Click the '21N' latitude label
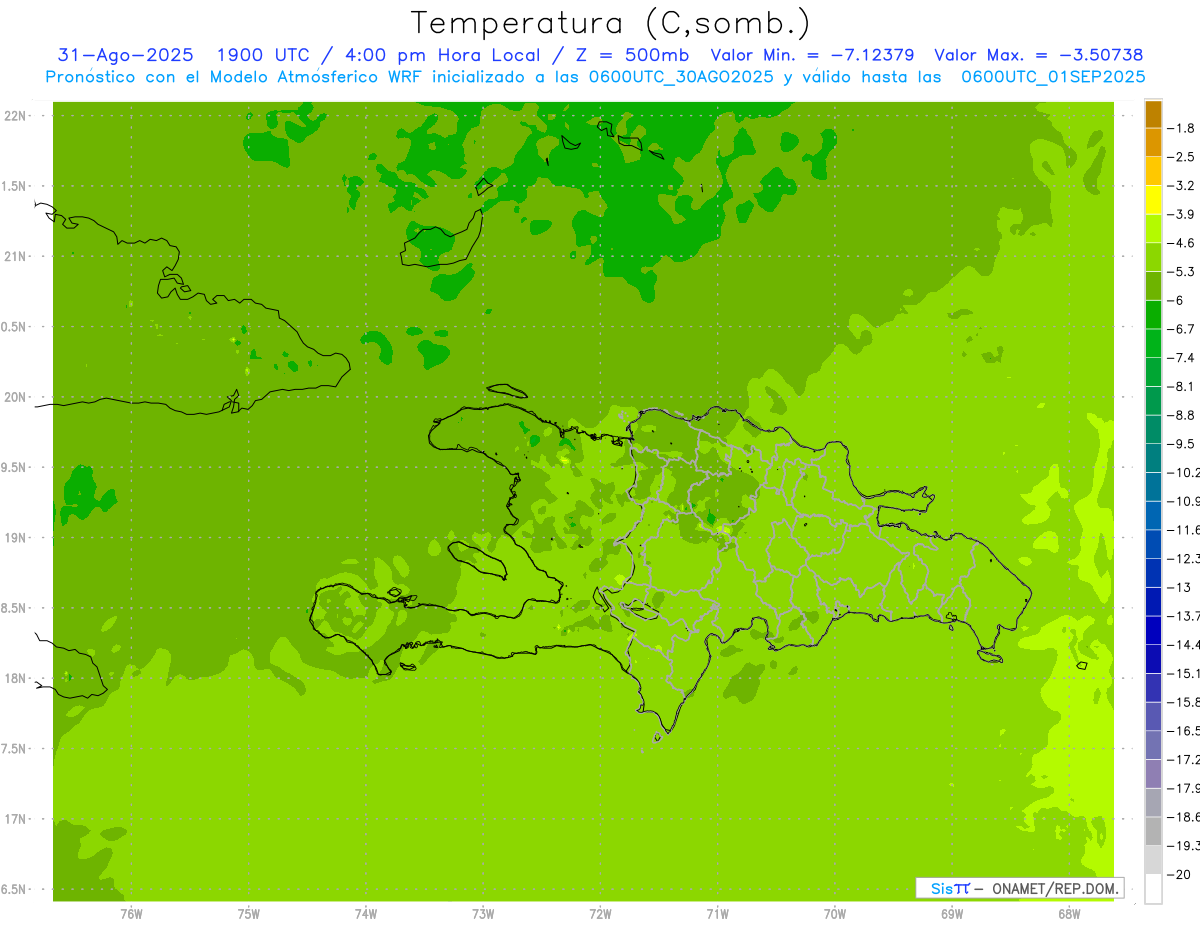Viewport: 1200px width, 927px height. 16,256
